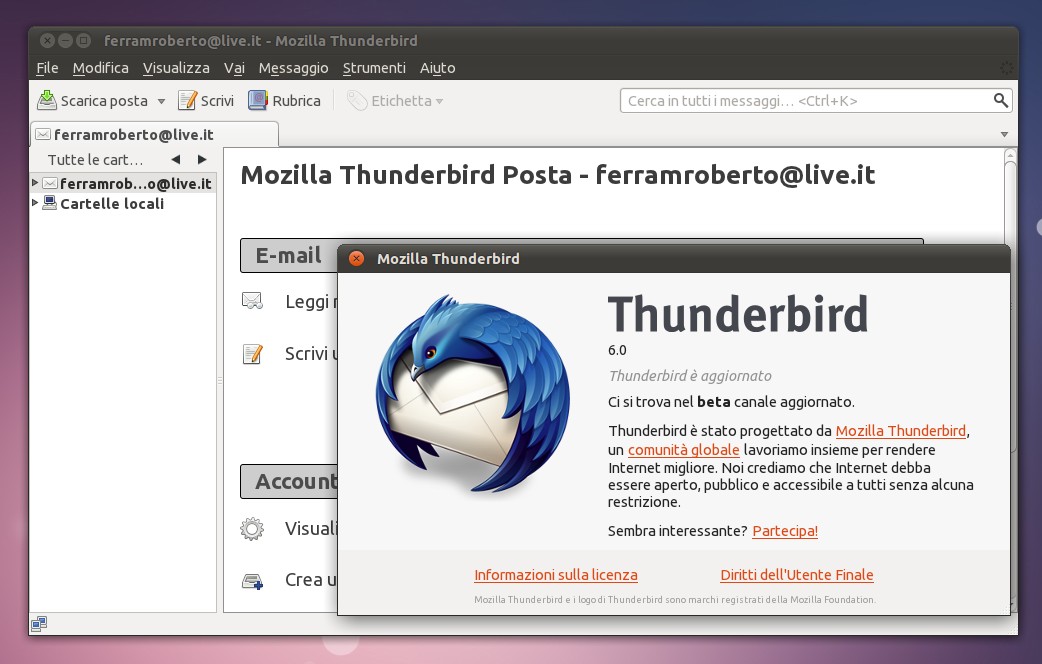Open the Visualizza menu
This screenshot has width=1042, height=664.
coord(176,68)
